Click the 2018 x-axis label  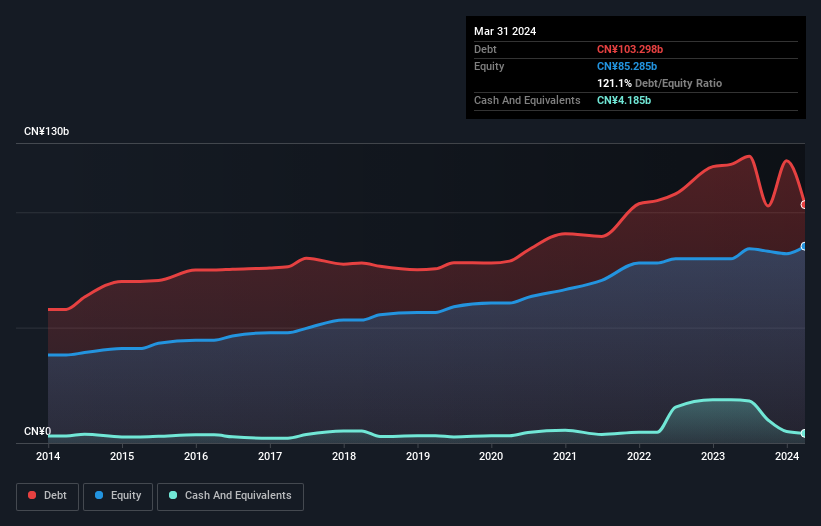pos(344,456)
